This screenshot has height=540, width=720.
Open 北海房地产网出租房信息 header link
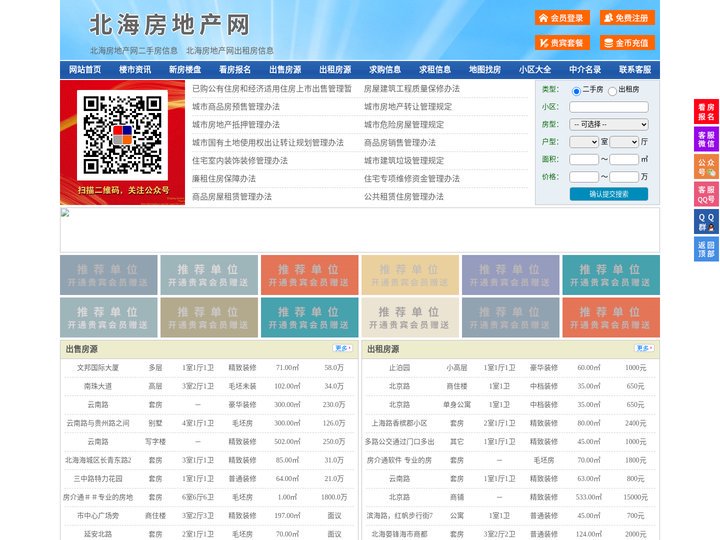point(230,51)
